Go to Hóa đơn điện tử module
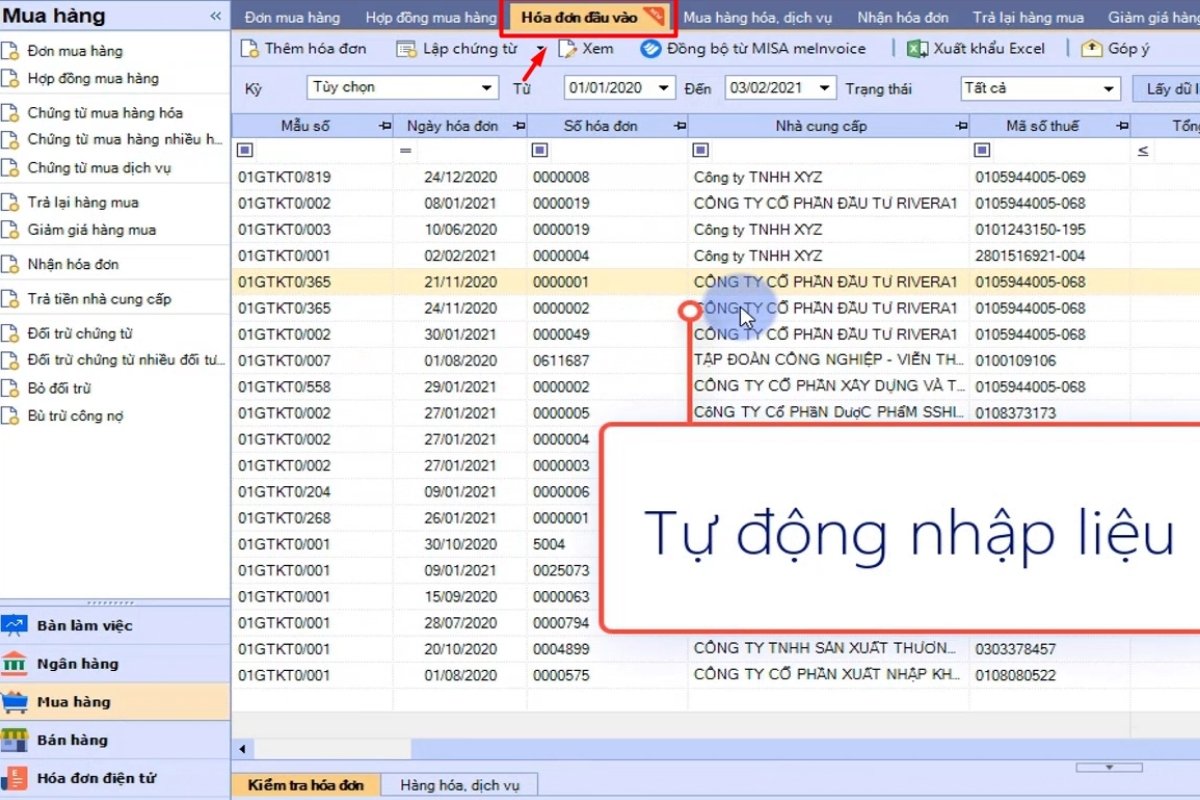This screenshot has width=1200, height=800. tap(115, 778)
